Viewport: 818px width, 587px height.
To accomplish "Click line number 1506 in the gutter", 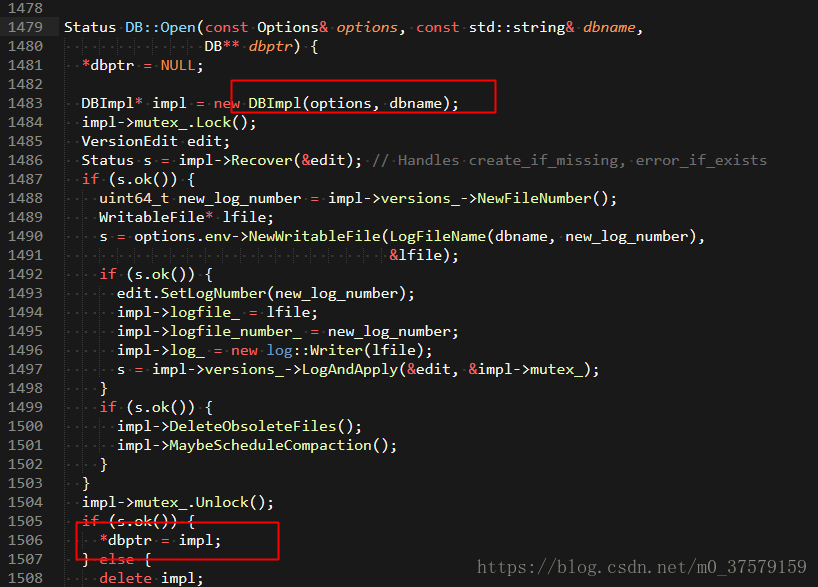I will coord(26,540).
